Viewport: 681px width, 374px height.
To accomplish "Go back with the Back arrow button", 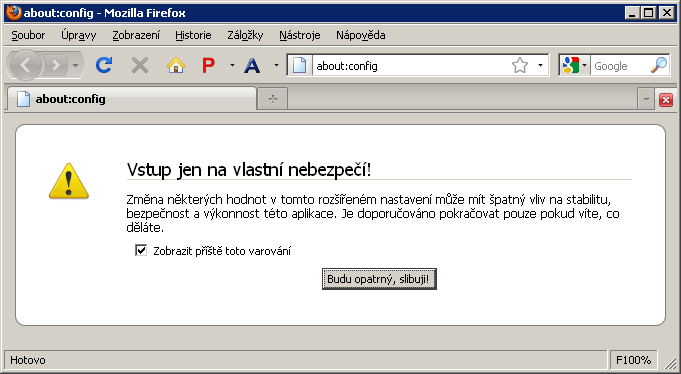I will click(x=25, y=66).
